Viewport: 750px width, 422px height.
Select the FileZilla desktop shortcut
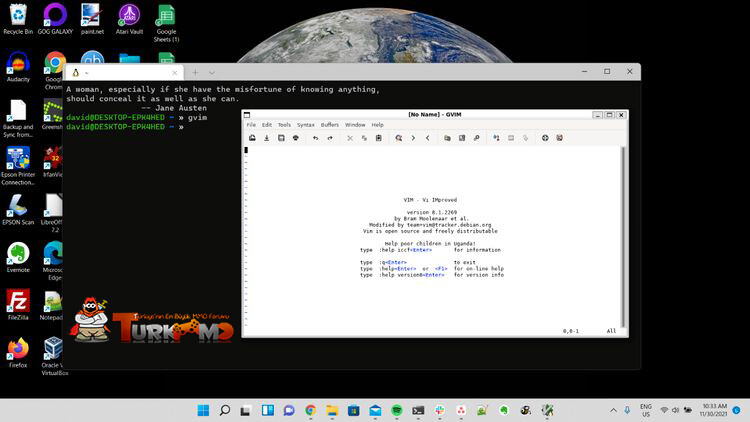pyautogui.click(x=18, y=305)
